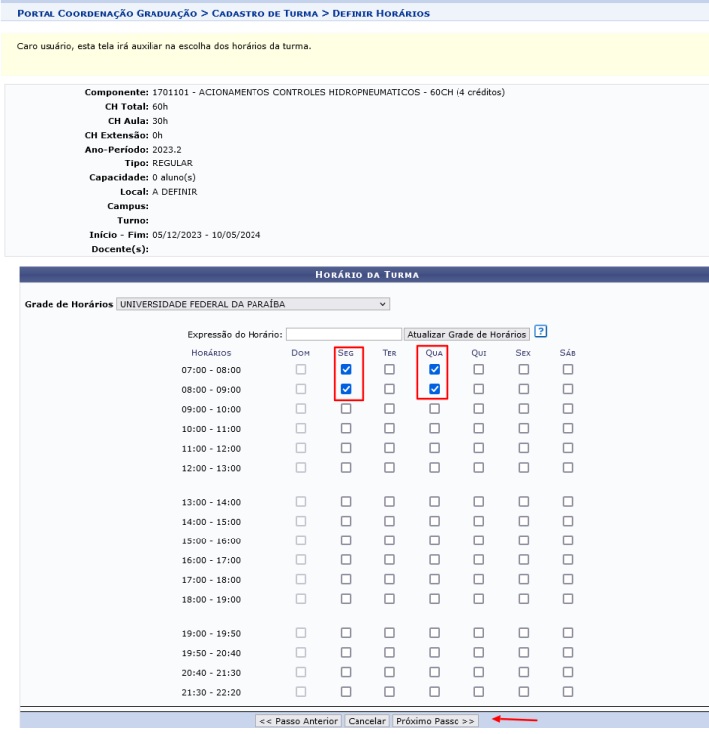Select the Dom column header

coord(300,353)
